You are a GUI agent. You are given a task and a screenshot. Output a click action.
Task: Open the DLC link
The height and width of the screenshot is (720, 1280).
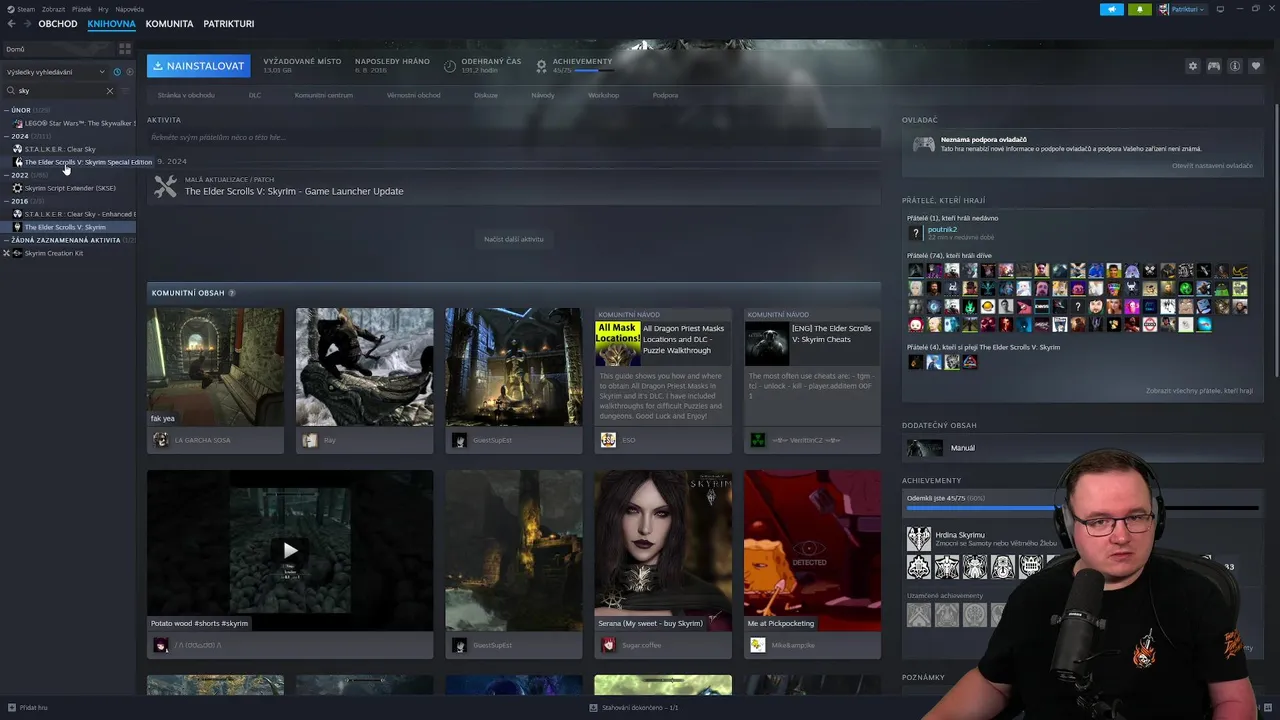tap(255, 95)
